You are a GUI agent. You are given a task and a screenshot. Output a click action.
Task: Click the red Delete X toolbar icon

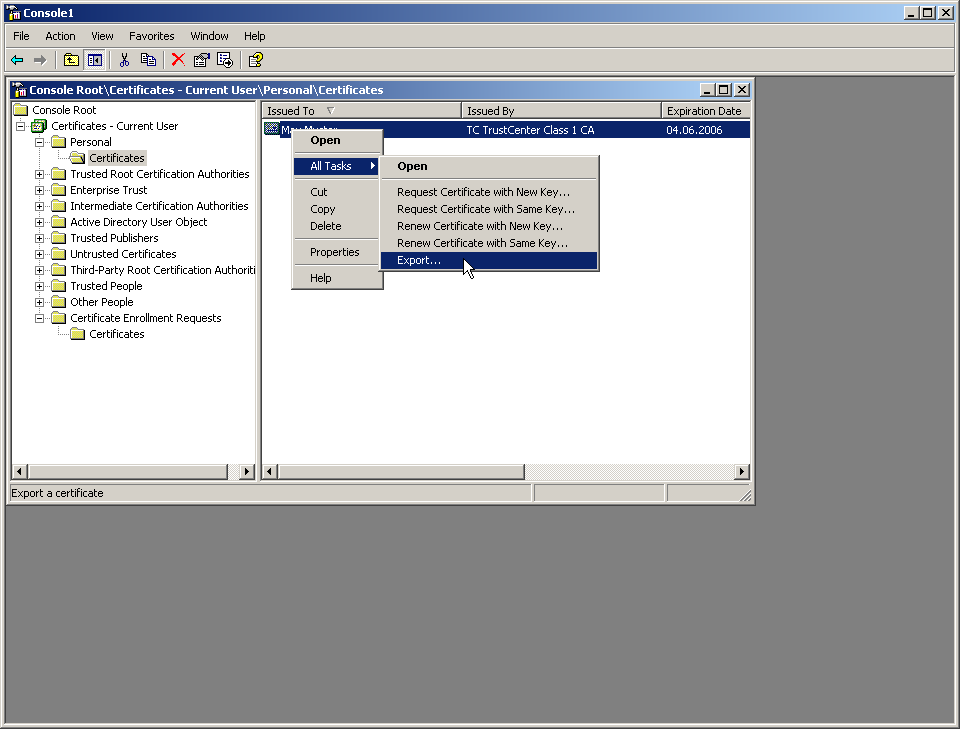click(178, 60)
